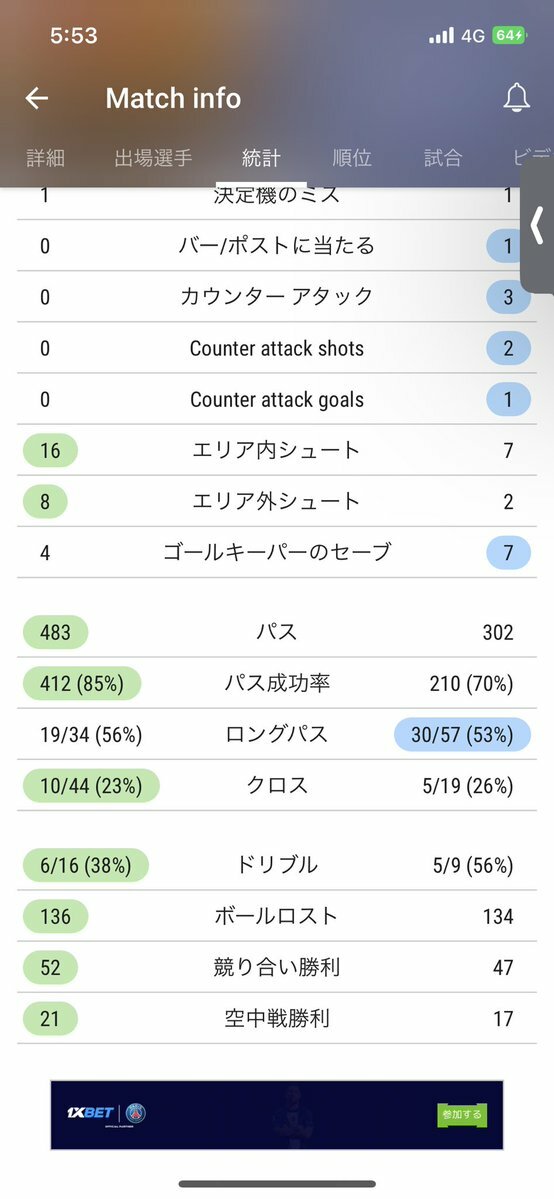Expand the side panel chevron handle
The height and width of the screenshot is (1199, 554).
point(537,226)
